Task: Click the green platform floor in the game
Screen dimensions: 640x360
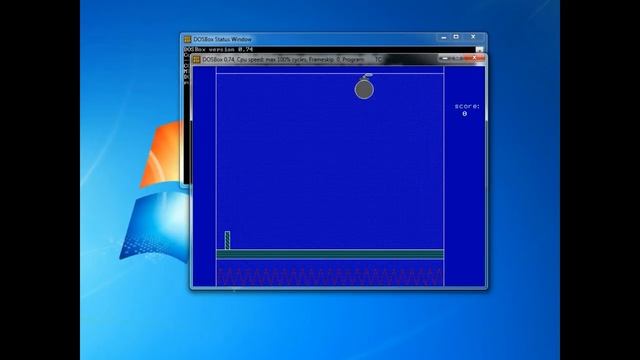Action: point(330,254)
